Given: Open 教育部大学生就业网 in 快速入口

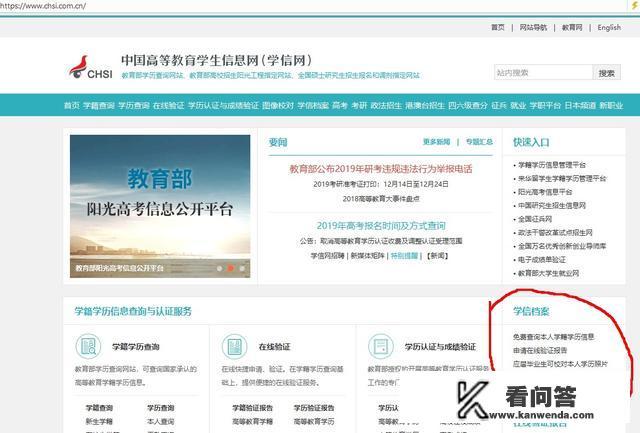Looking at the screenshot, I should [x=548, y=273].
